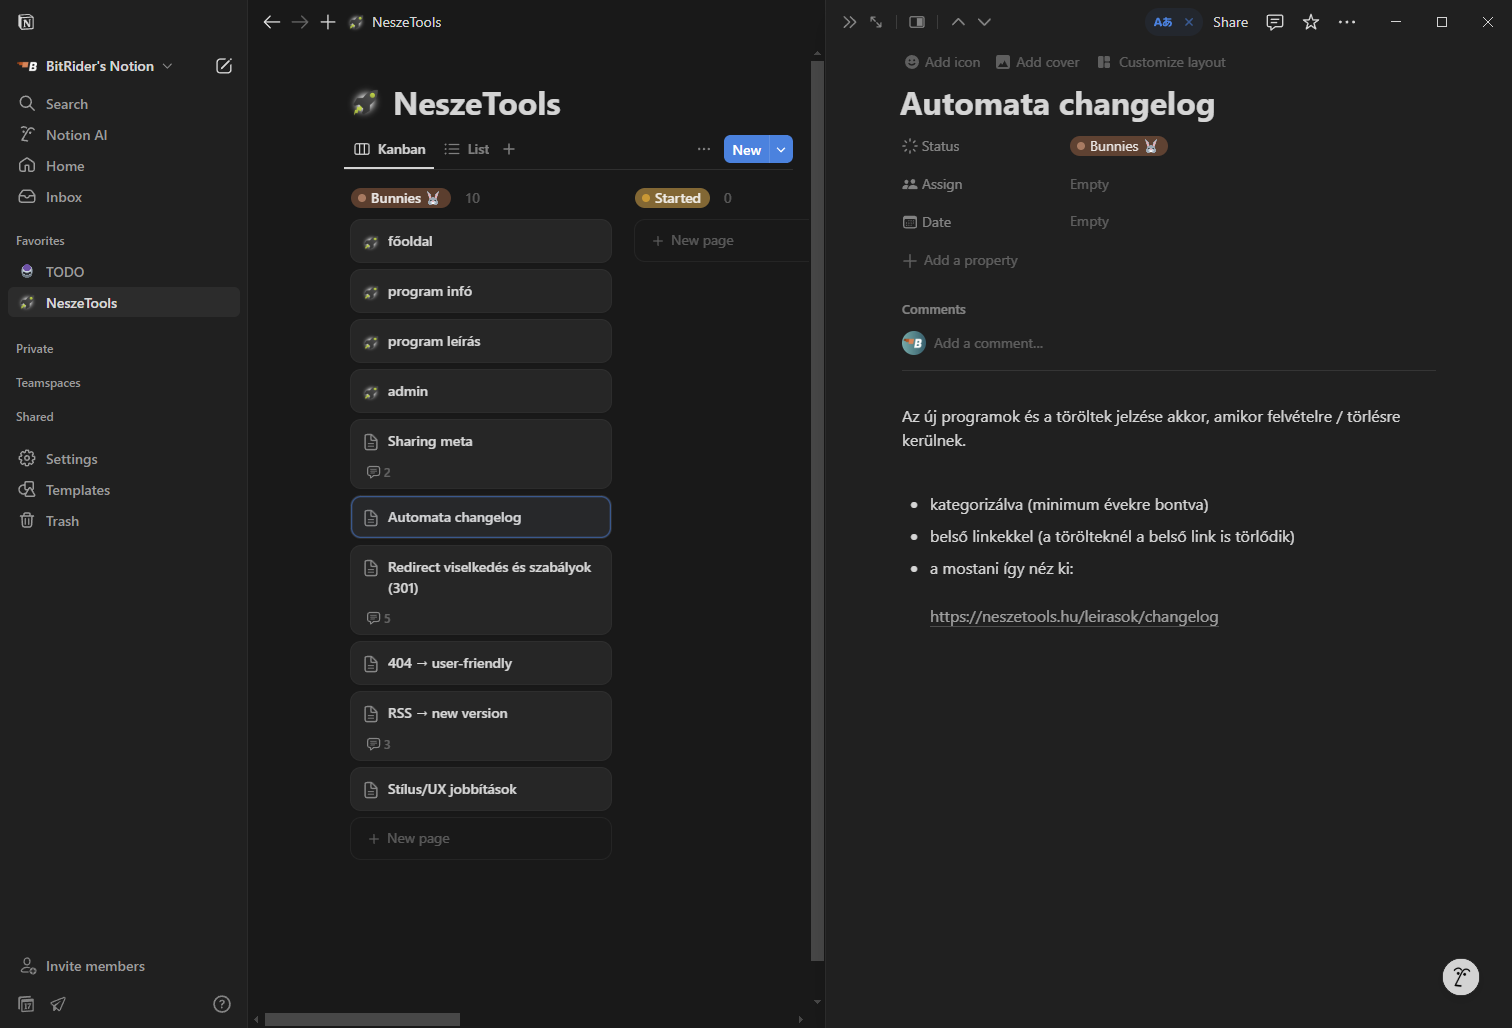Open the Notion AI floating assistant button
The height and width of the screenshot is (1028, 1512).
(x=1461, y=977)
